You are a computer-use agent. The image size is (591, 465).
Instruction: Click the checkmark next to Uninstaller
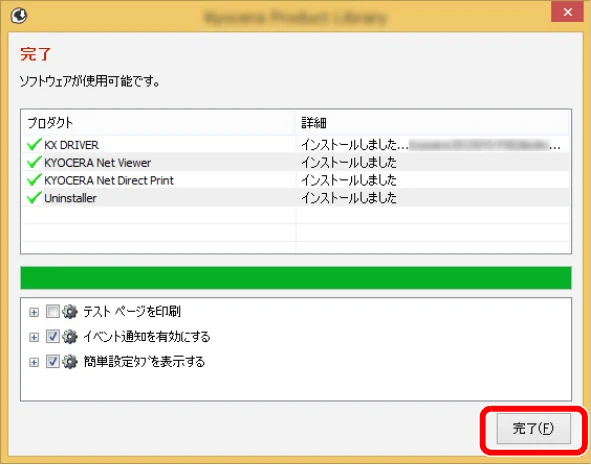[x=34, y=197]
